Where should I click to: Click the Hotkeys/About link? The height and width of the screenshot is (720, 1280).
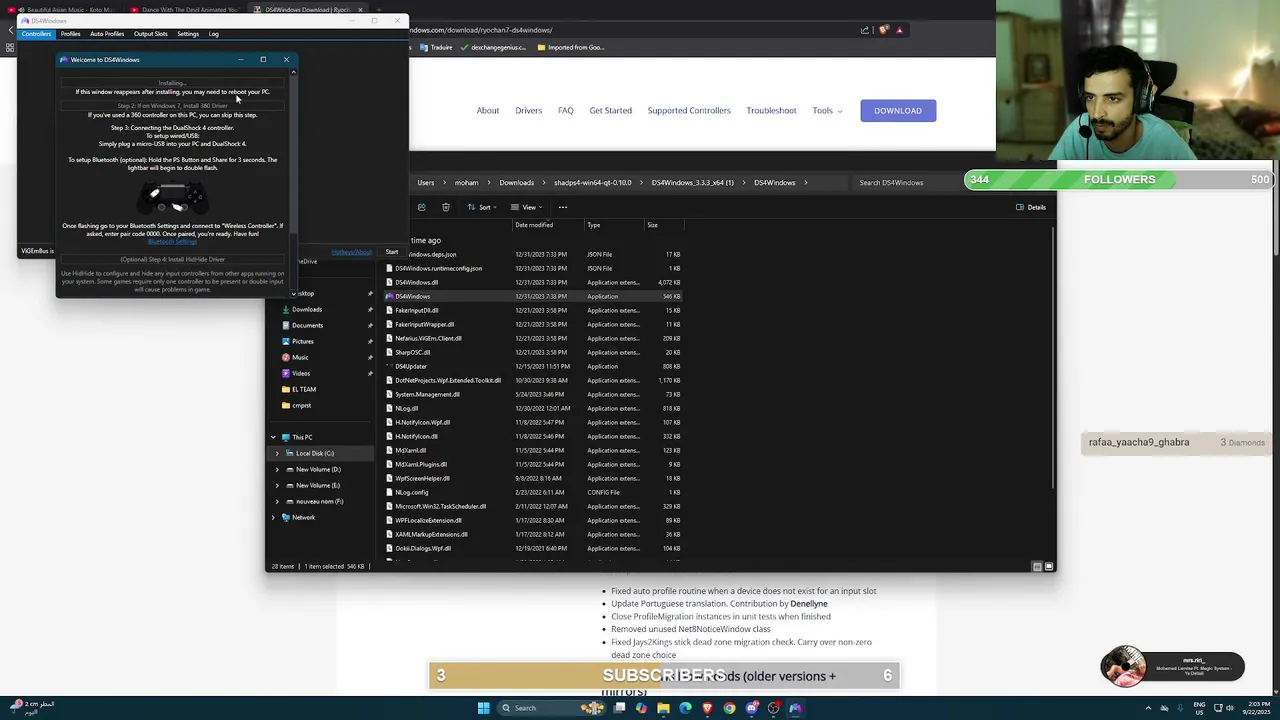[351, 252]
